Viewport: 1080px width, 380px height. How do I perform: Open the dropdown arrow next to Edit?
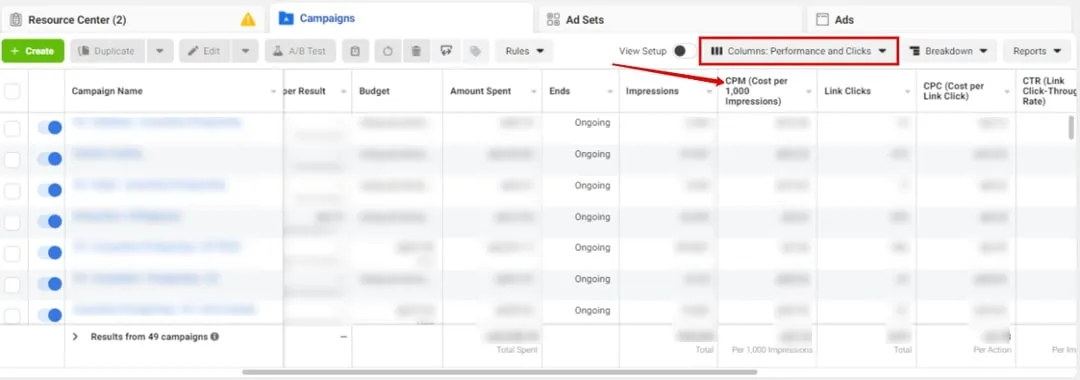[x=245, y=51]
